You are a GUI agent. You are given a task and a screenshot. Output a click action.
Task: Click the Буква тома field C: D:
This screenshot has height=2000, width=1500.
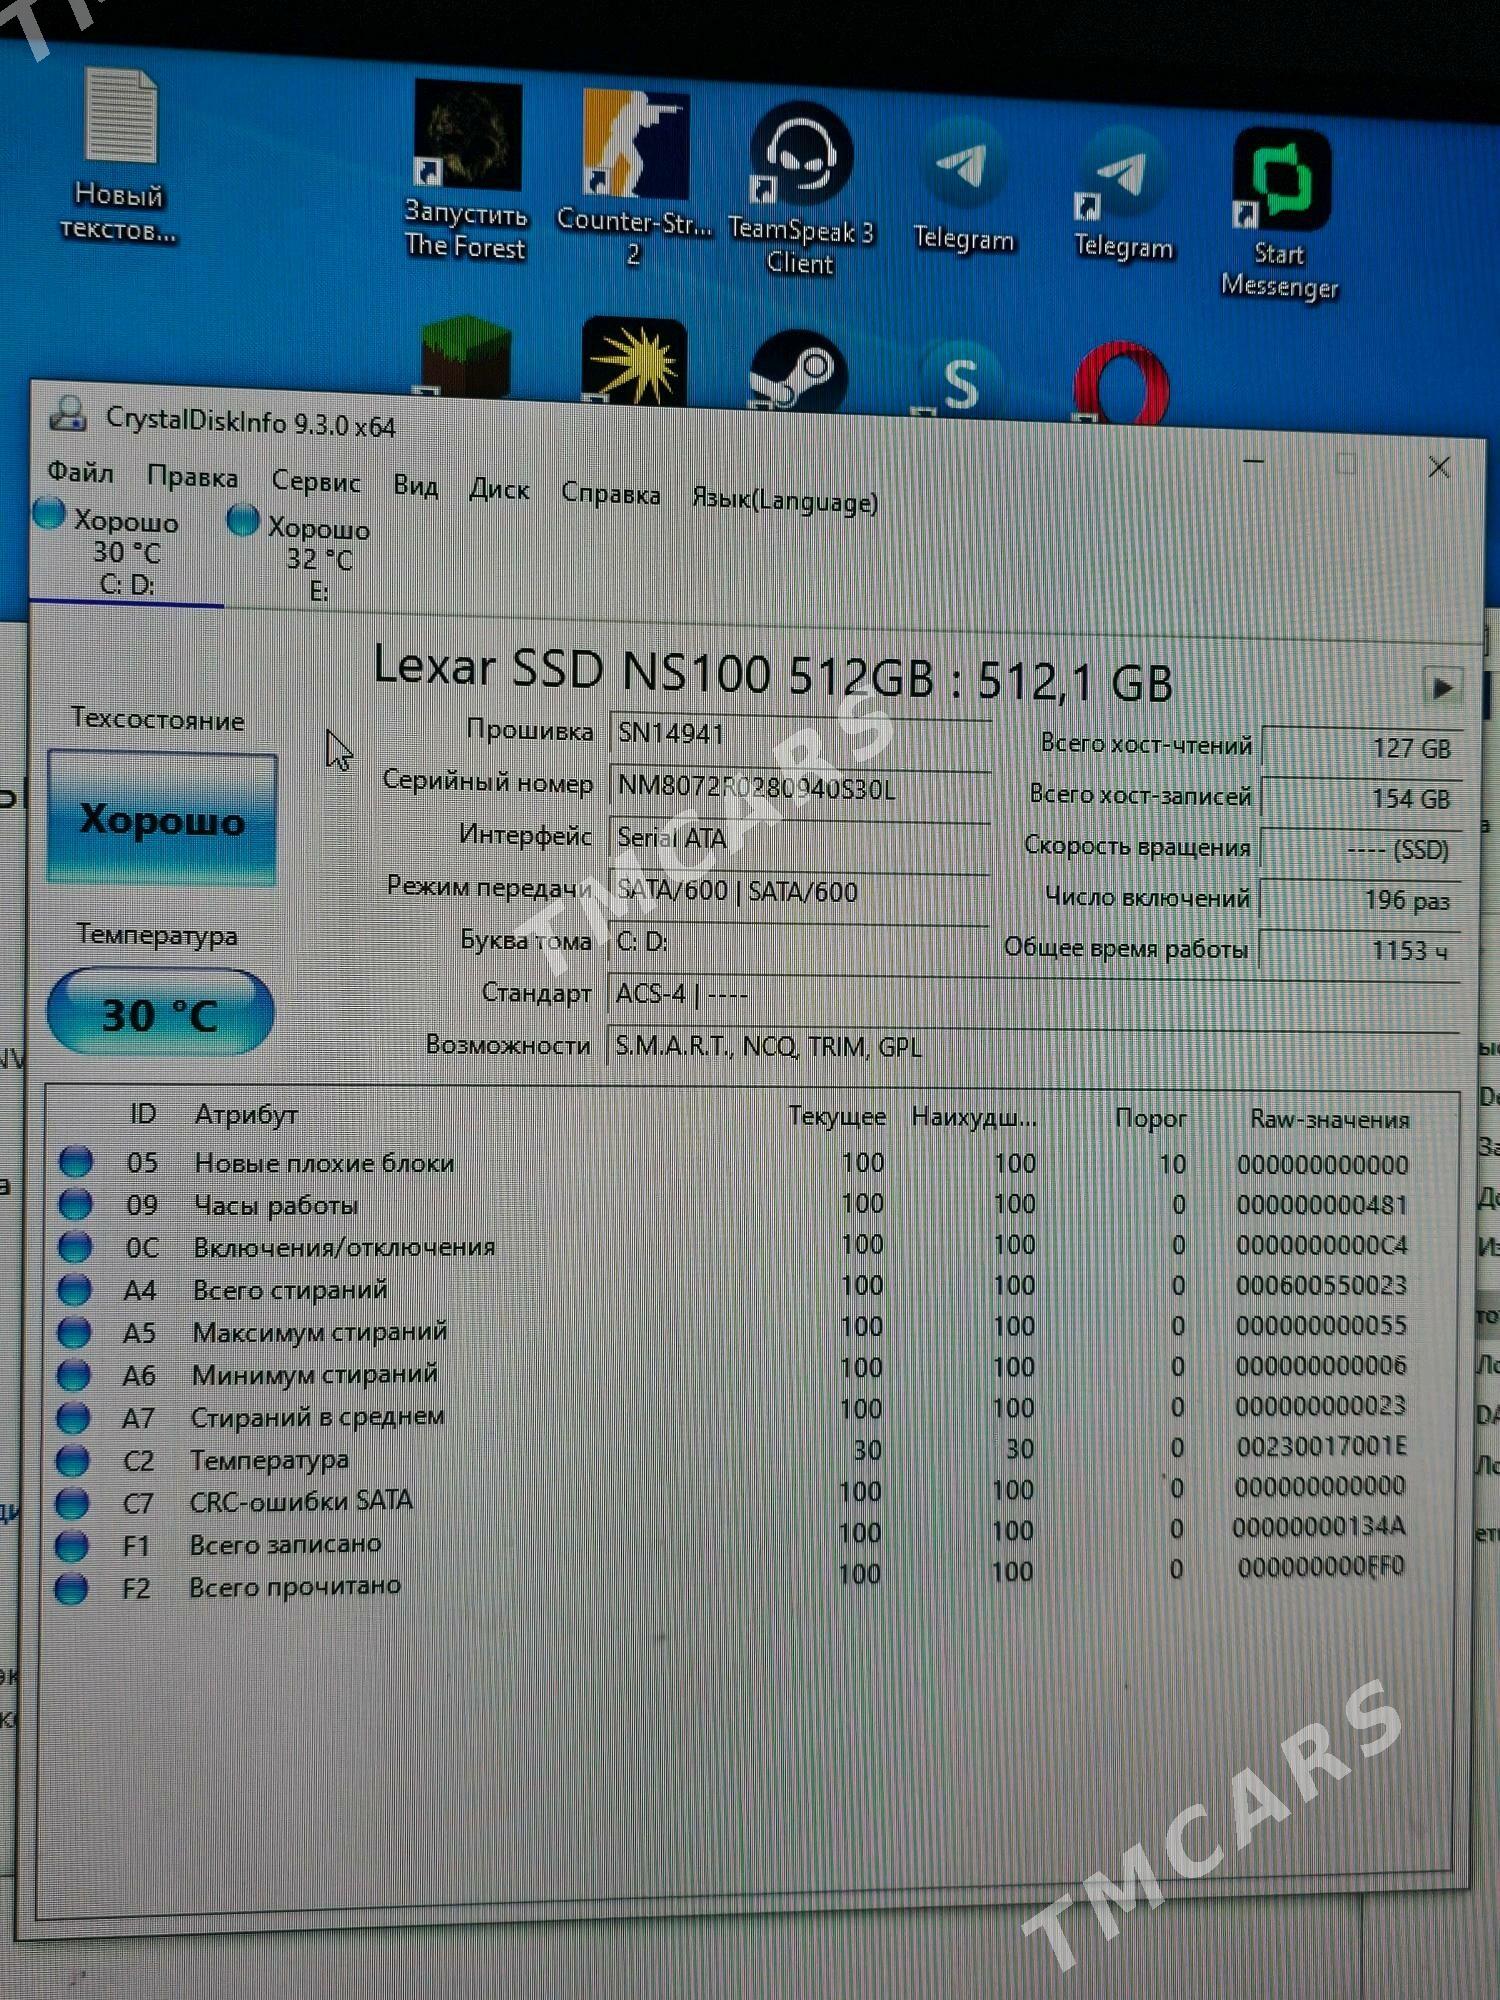tap(800, 943)
